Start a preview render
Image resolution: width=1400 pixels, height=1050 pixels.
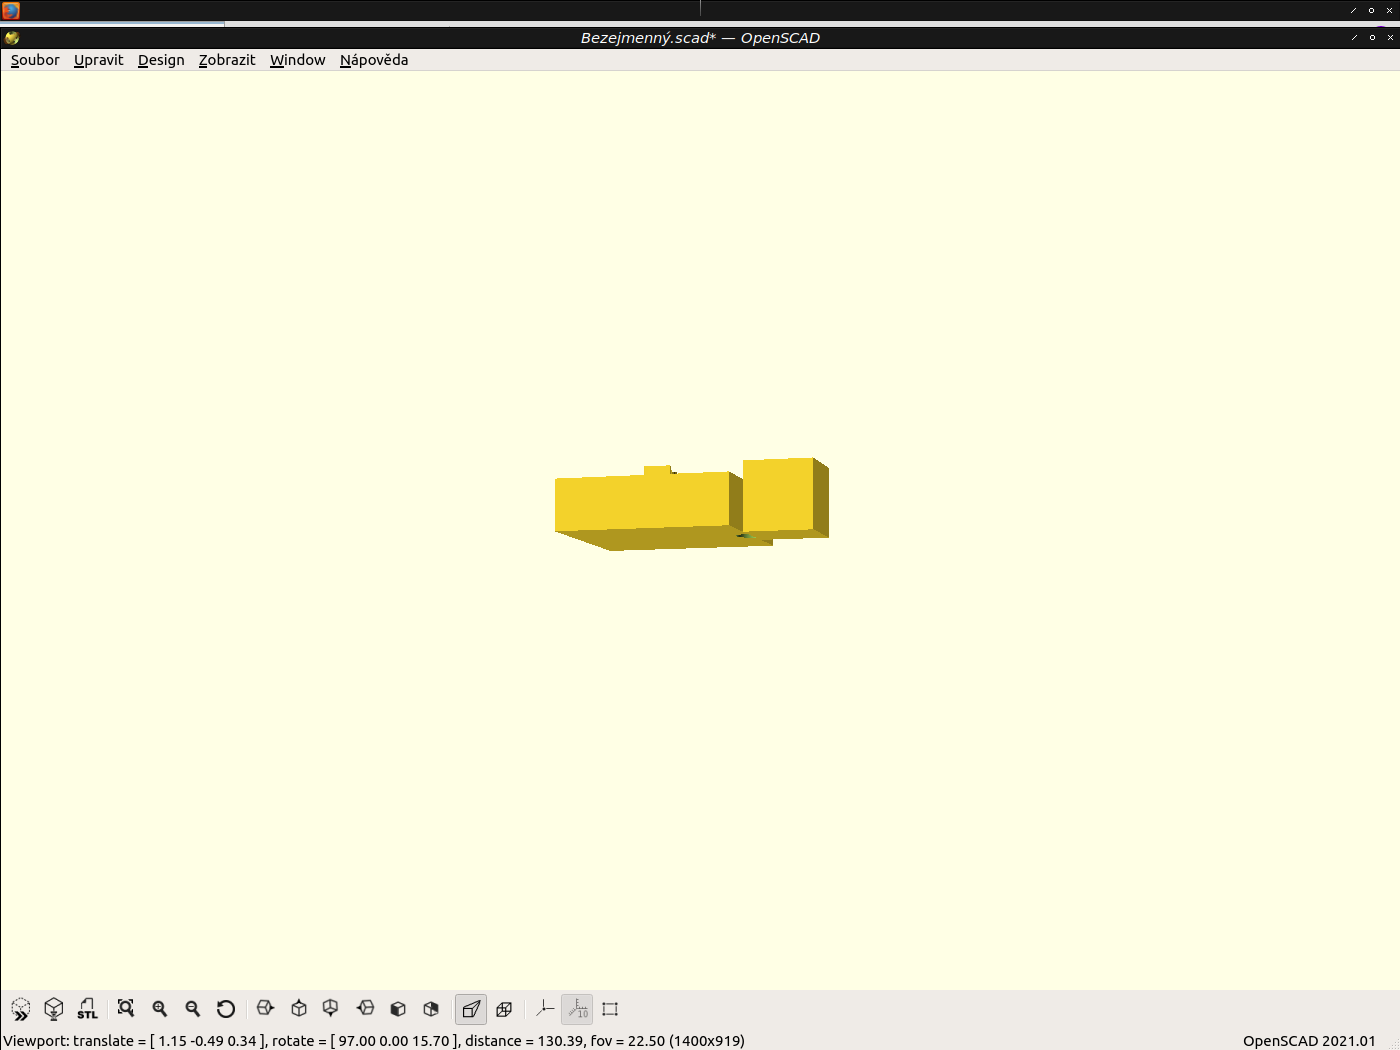(x=21, y=1009)
